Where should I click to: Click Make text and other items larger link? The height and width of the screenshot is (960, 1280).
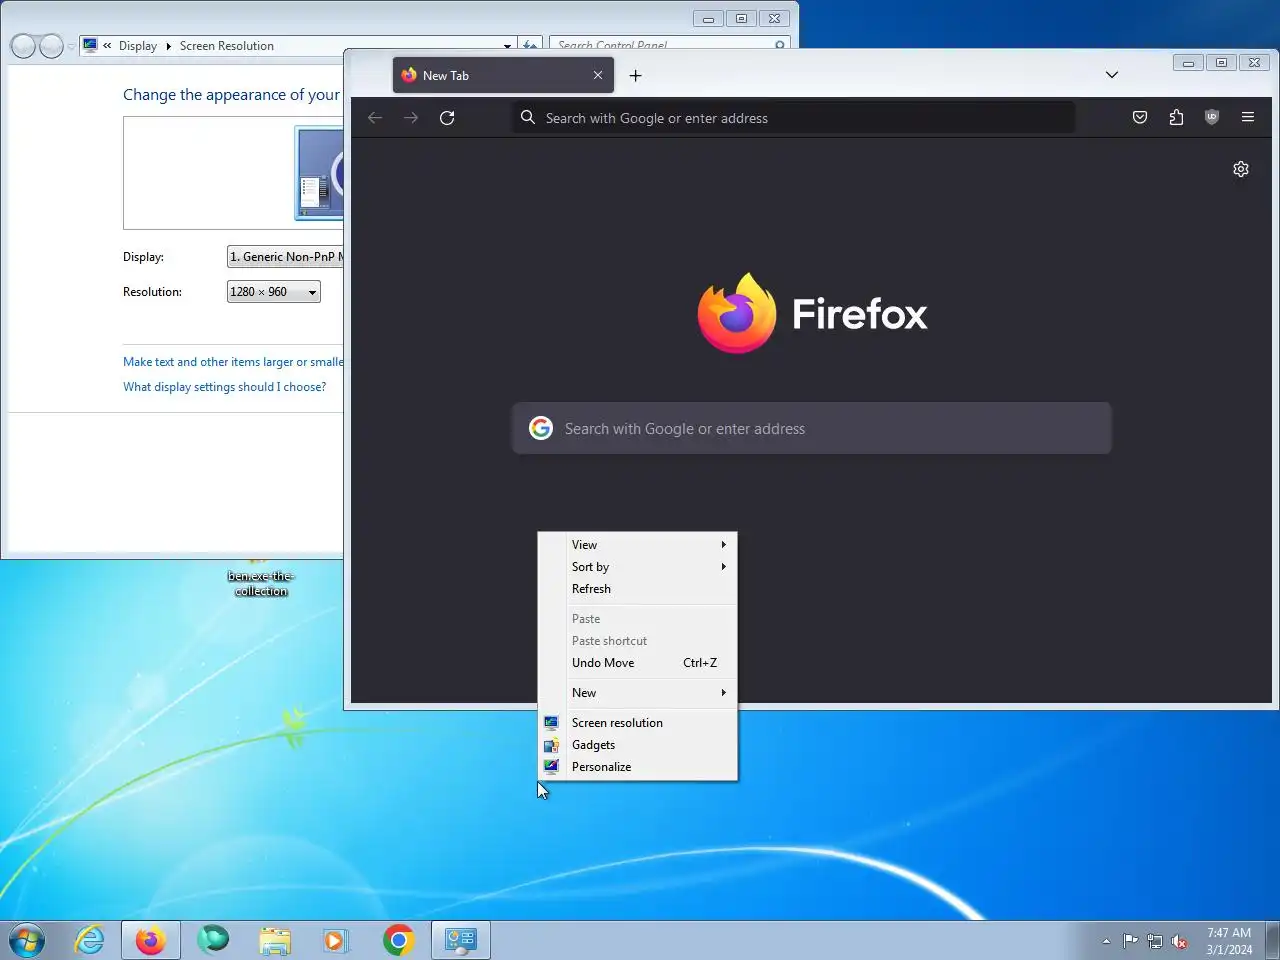tap(233, 362)
